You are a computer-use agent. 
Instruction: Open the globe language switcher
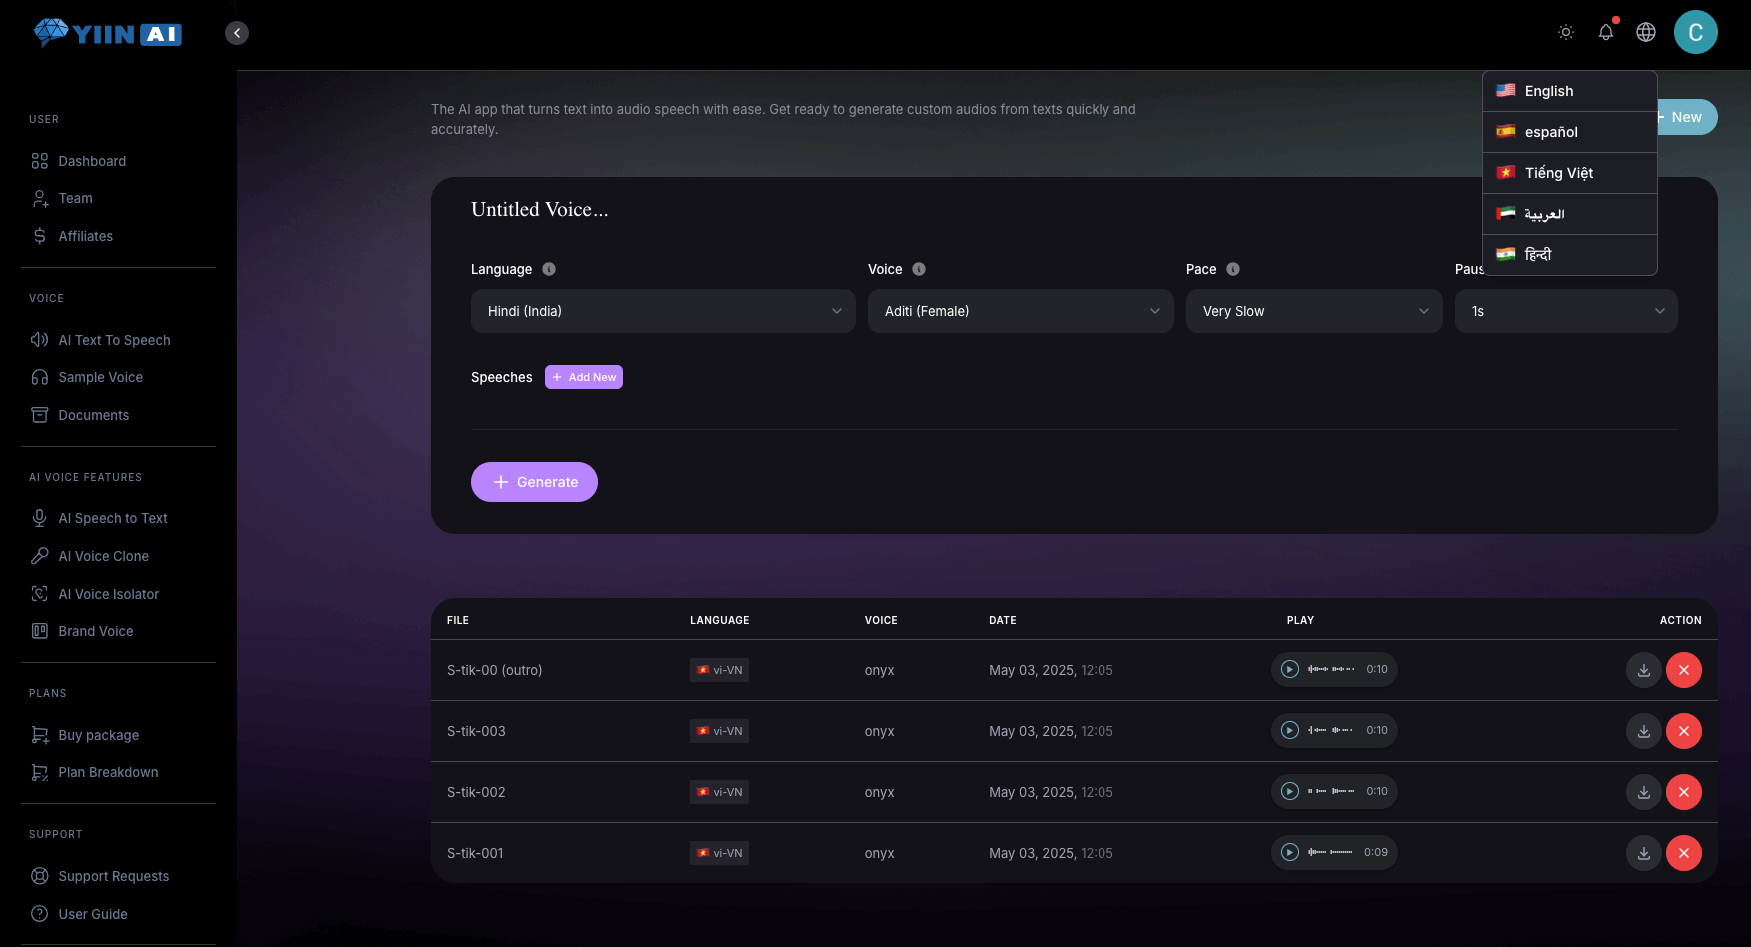pos(1646,32)
